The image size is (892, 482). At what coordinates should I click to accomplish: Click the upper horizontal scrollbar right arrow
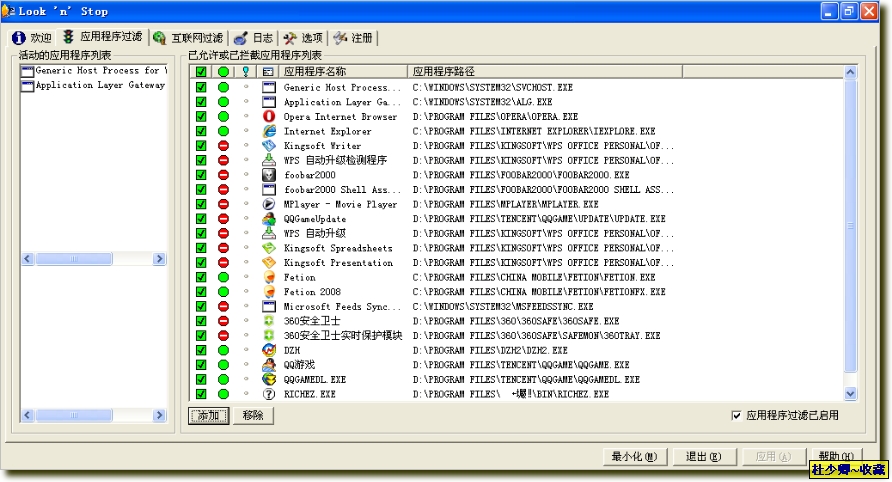pyautogui.click(x=159, y=259)
